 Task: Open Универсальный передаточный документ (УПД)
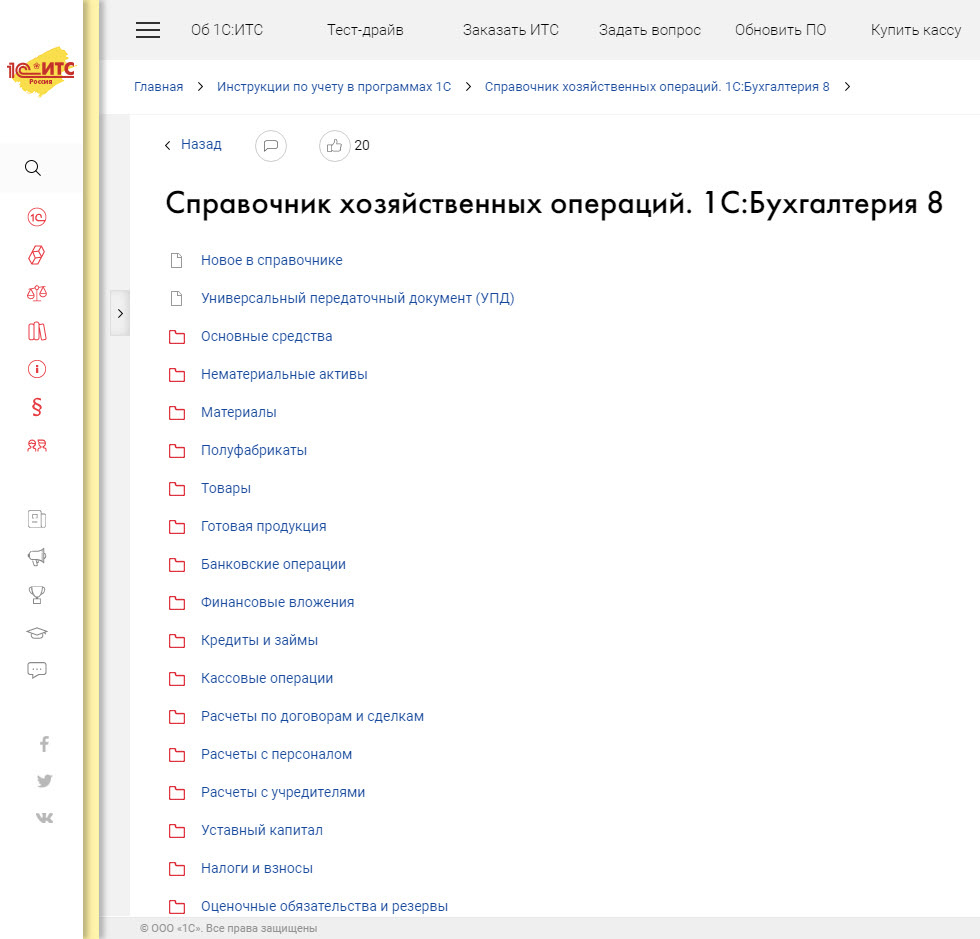(358, 298)
